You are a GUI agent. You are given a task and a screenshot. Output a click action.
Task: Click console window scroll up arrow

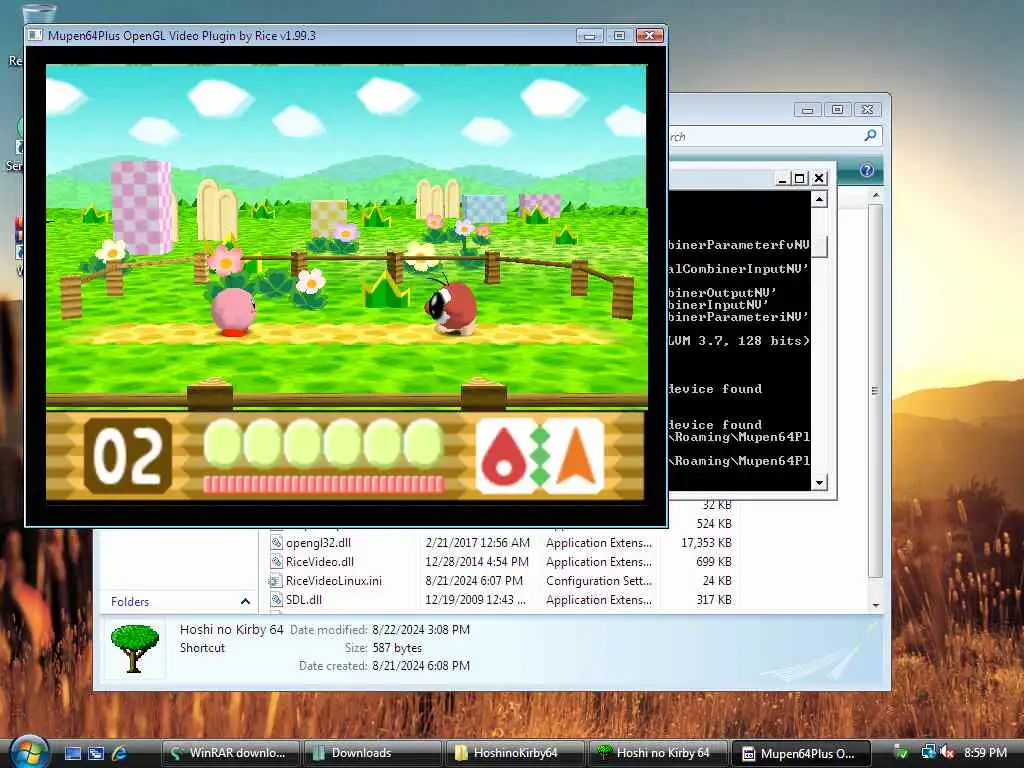[x=820, y=199]
